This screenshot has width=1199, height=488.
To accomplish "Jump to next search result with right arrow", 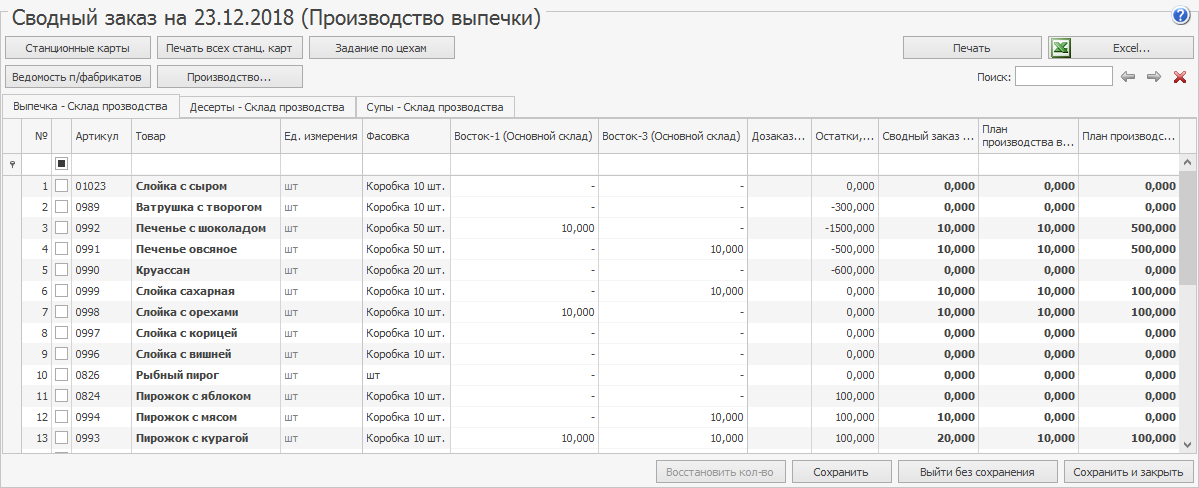I will pos(1153,77).
